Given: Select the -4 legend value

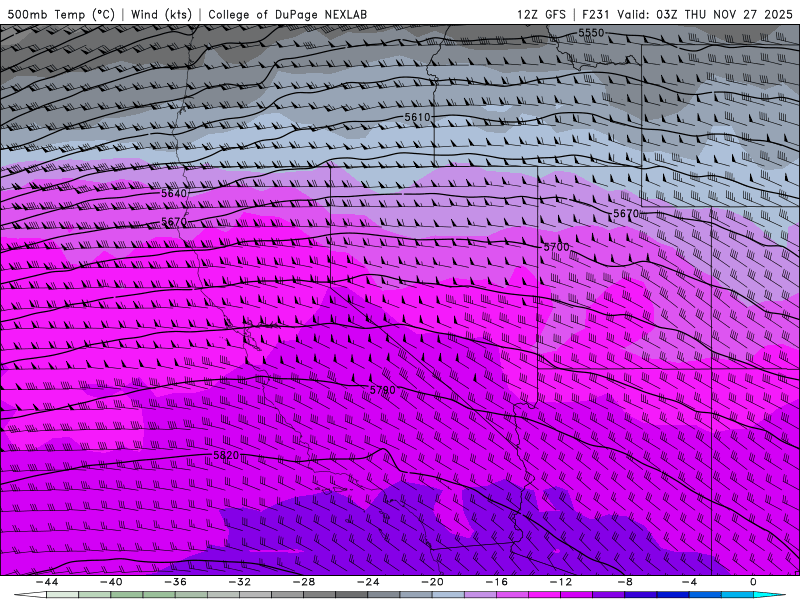Looking at the screenshot, I should point(690,582).
